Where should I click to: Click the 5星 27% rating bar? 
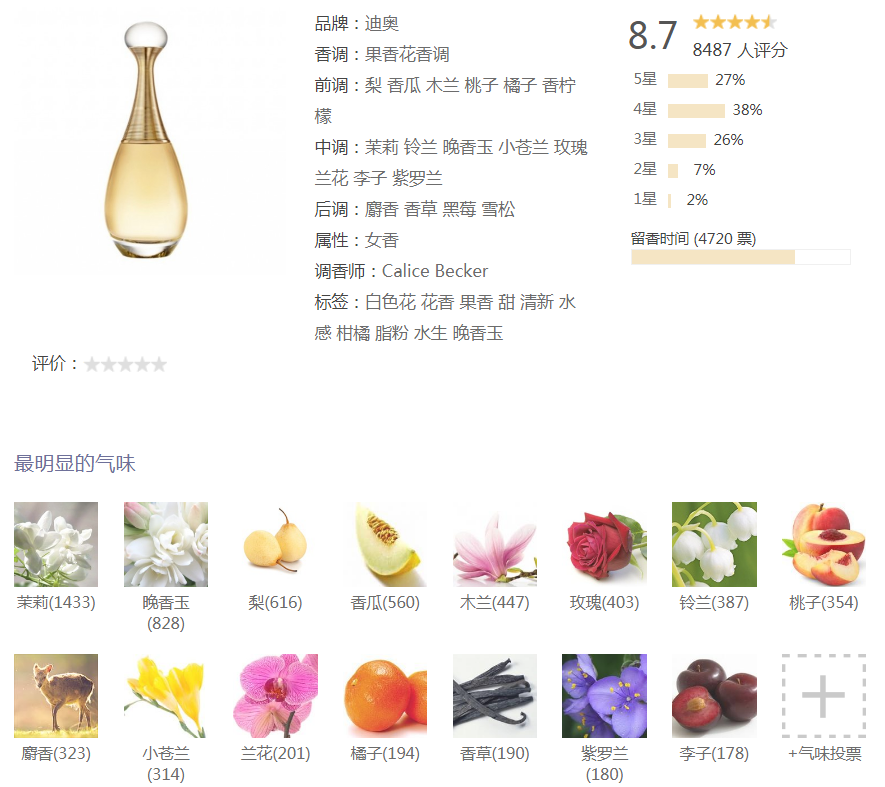[x=688, y=81]
